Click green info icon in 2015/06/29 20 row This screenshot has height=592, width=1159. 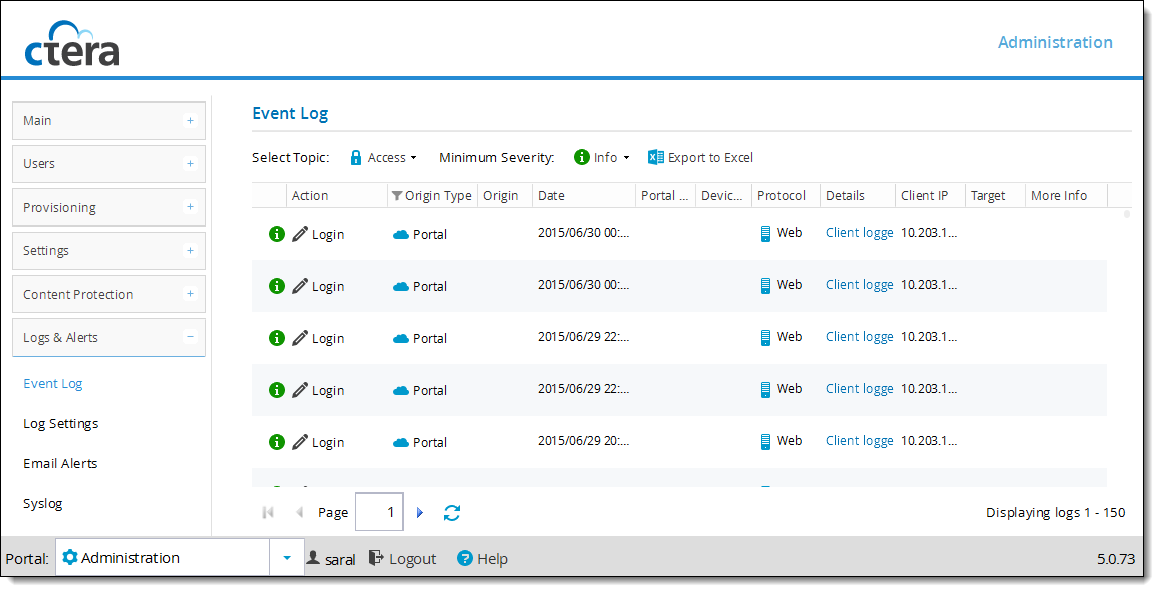[276, 442]
